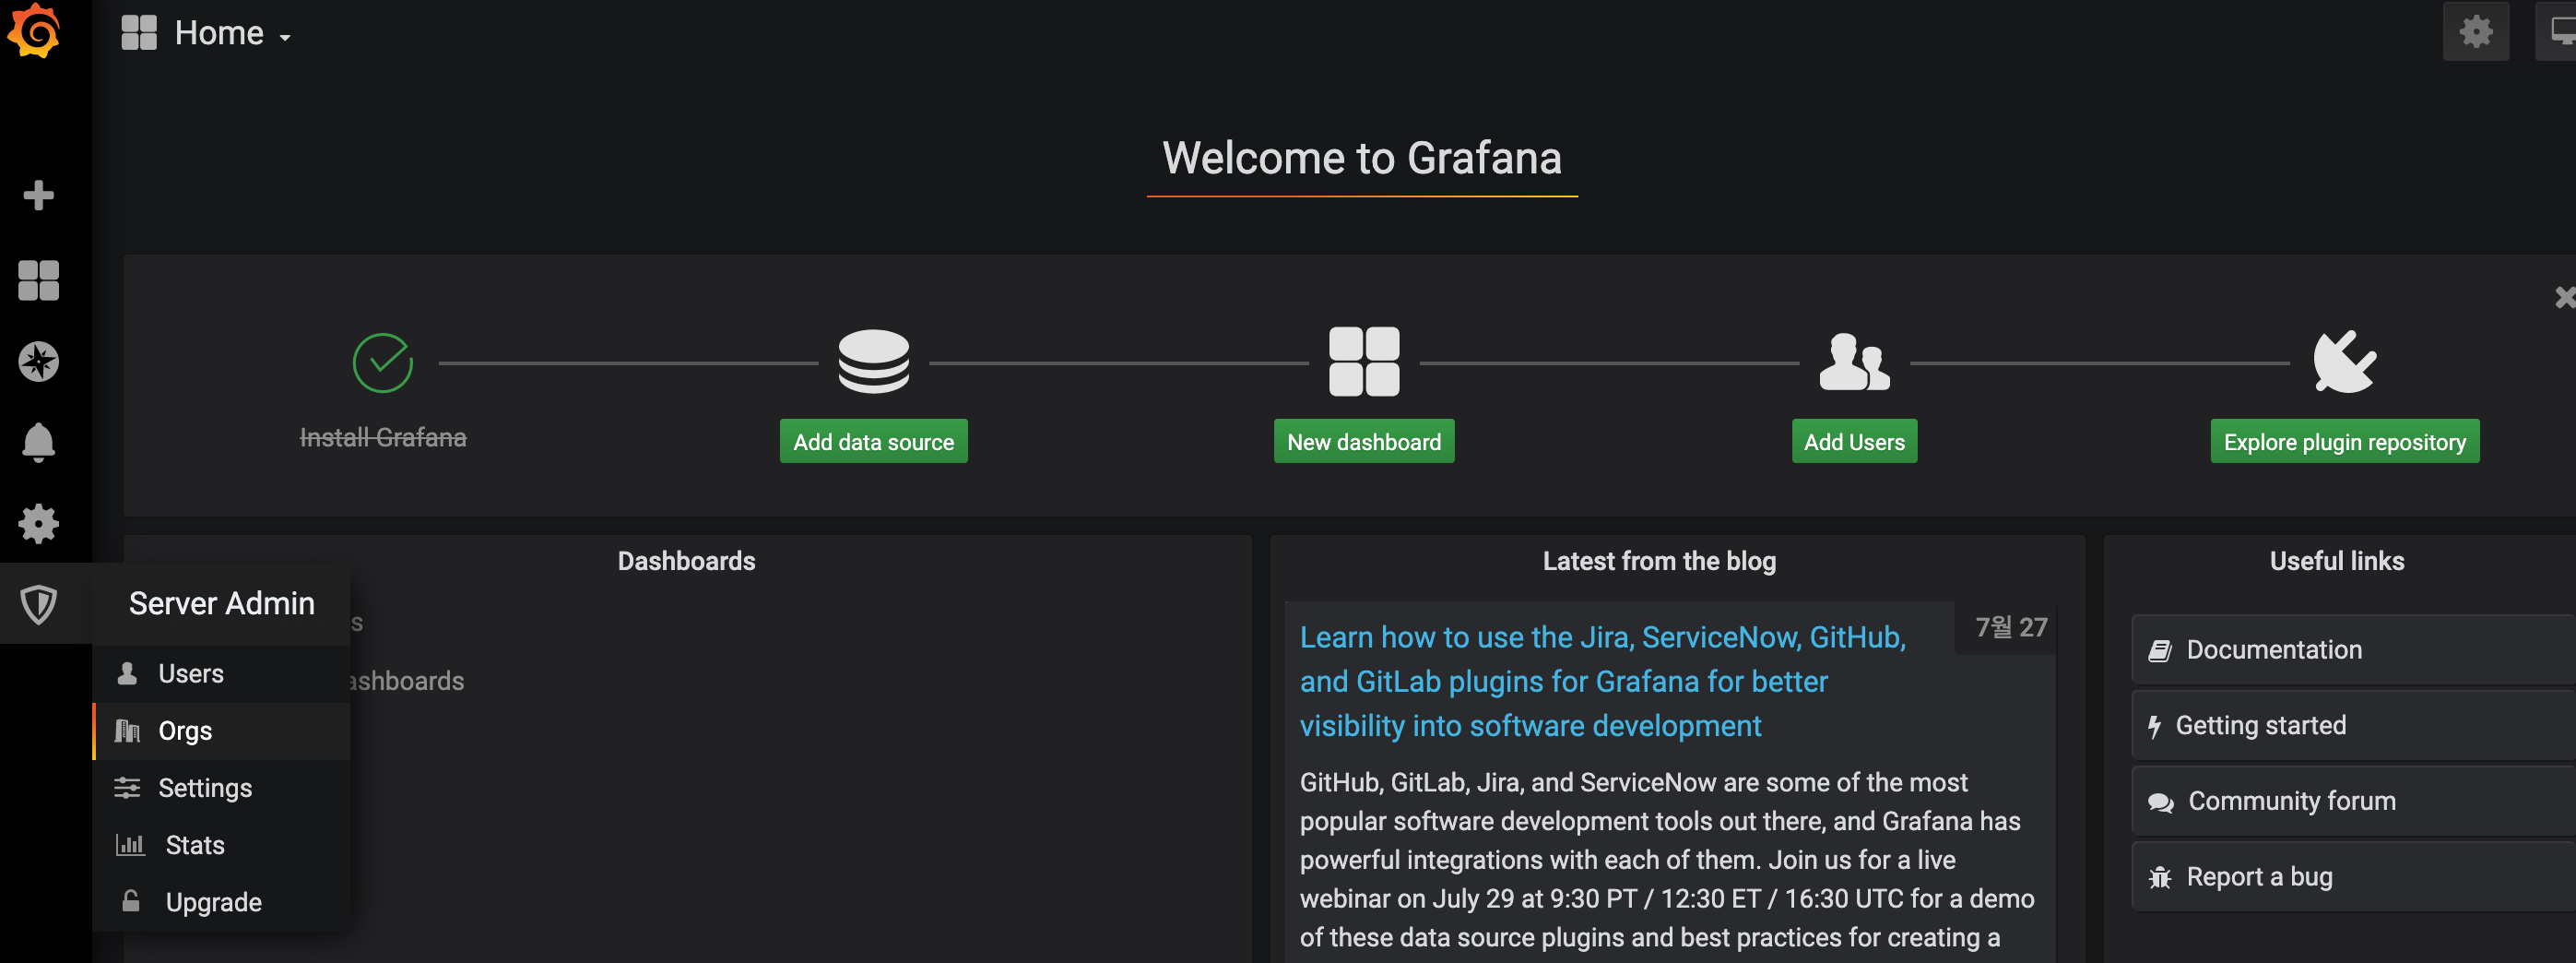
Task: Click the blog post description paragraph
Action: 1667,860
